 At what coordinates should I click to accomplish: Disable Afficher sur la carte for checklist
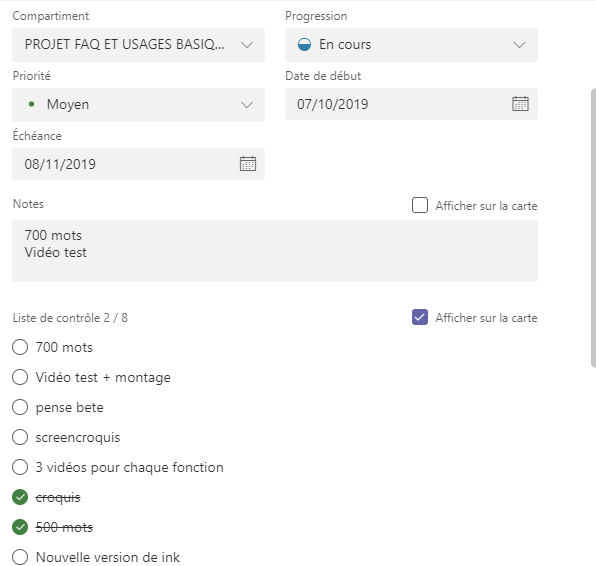tap(420, 317)
